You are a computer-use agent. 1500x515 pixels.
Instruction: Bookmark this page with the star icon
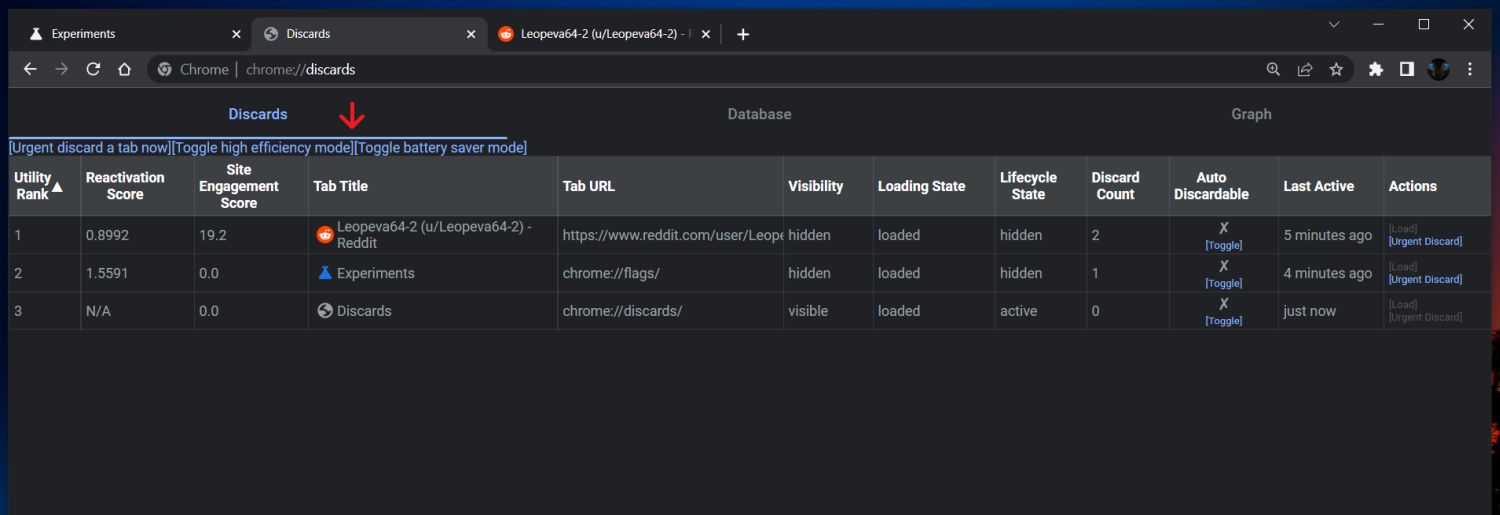tap(1336, 69)
